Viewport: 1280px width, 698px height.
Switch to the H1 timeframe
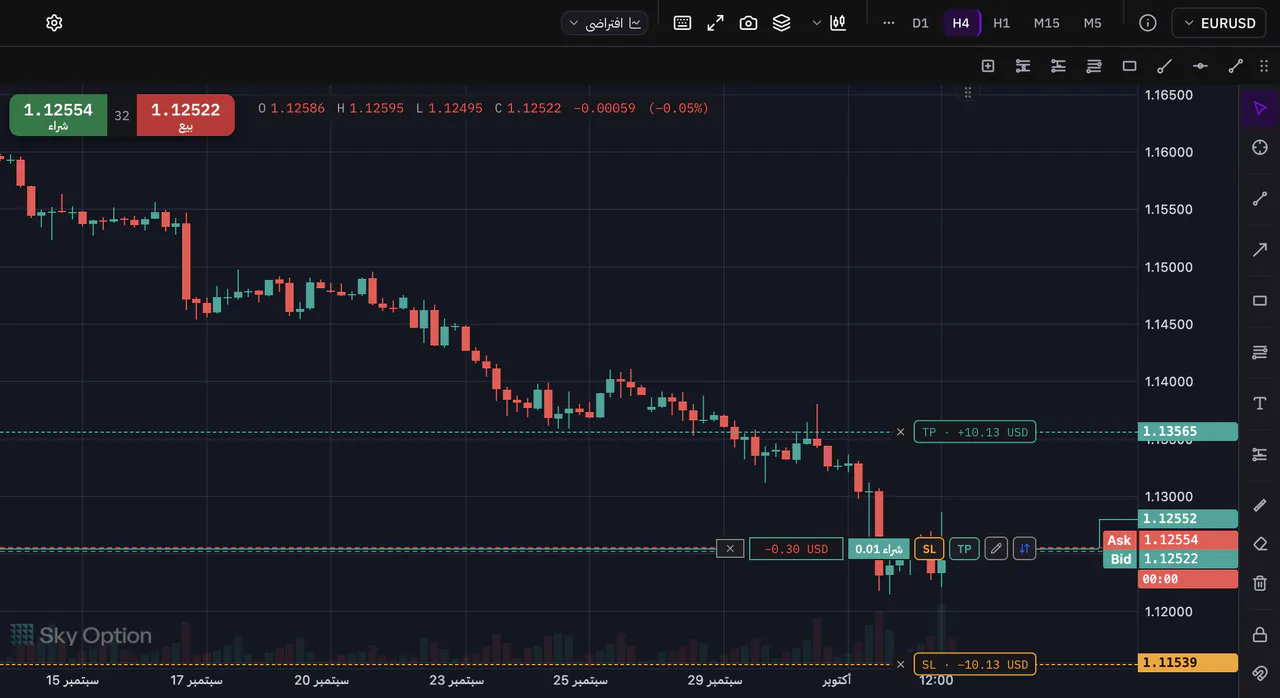(1001, 23)
